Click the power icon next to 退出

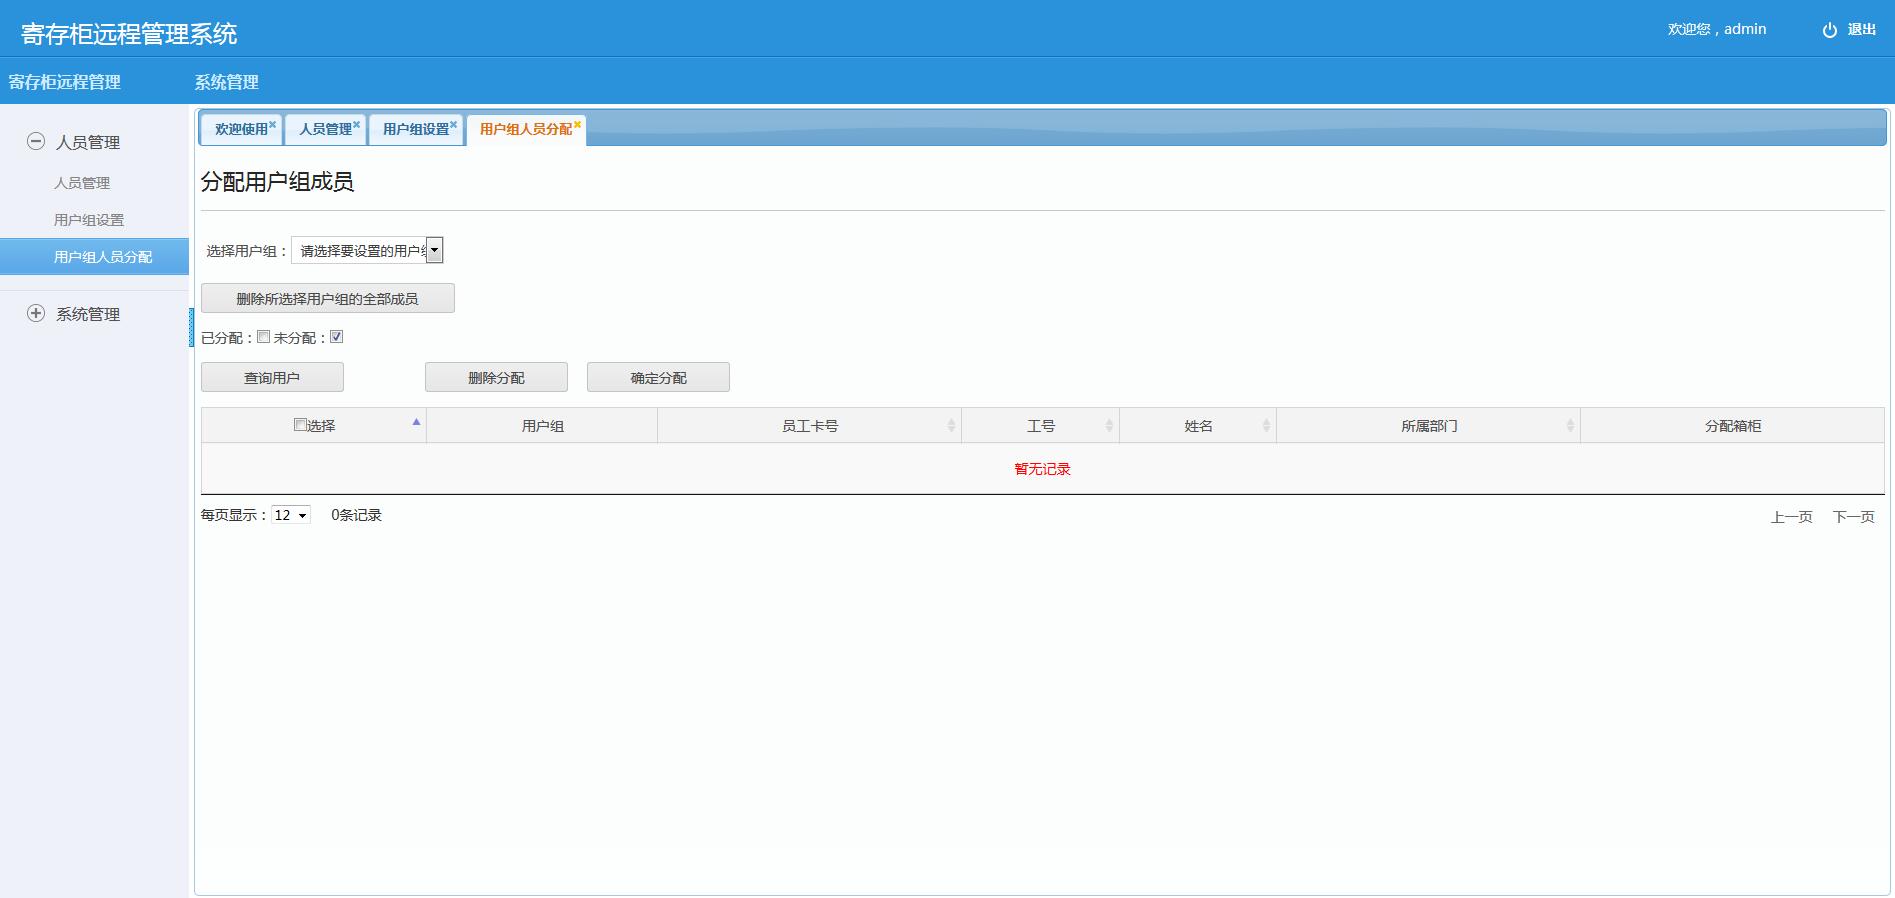pos(1829,30)
